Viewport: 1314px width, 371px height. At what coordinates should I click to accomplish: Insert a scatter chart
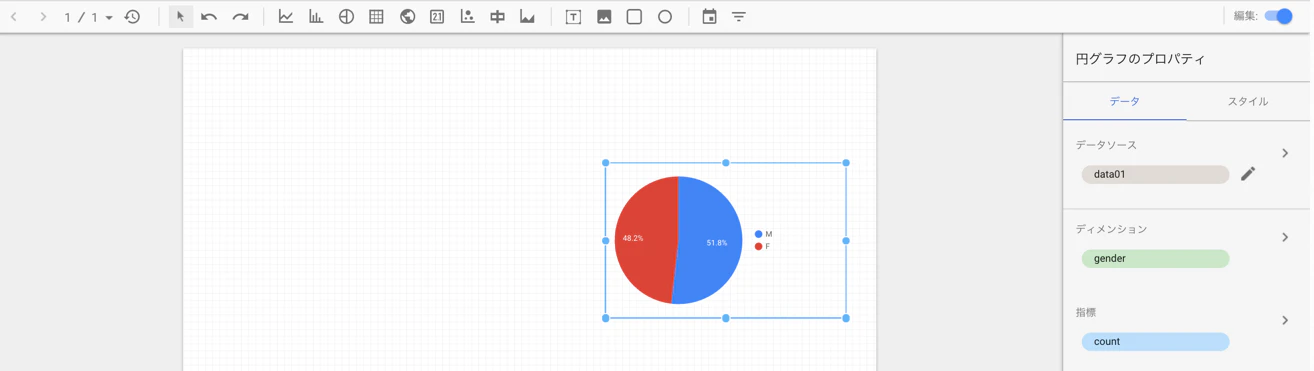tap(467, 17)
